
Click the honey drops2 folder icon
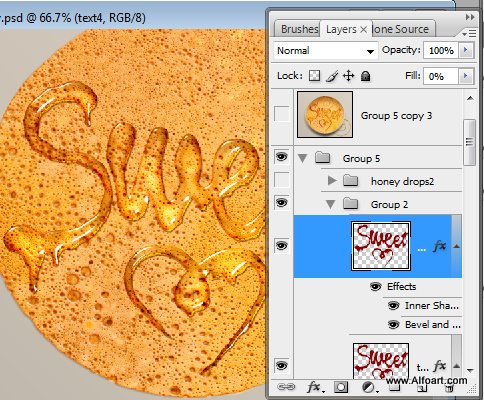(x=351, y=181)
